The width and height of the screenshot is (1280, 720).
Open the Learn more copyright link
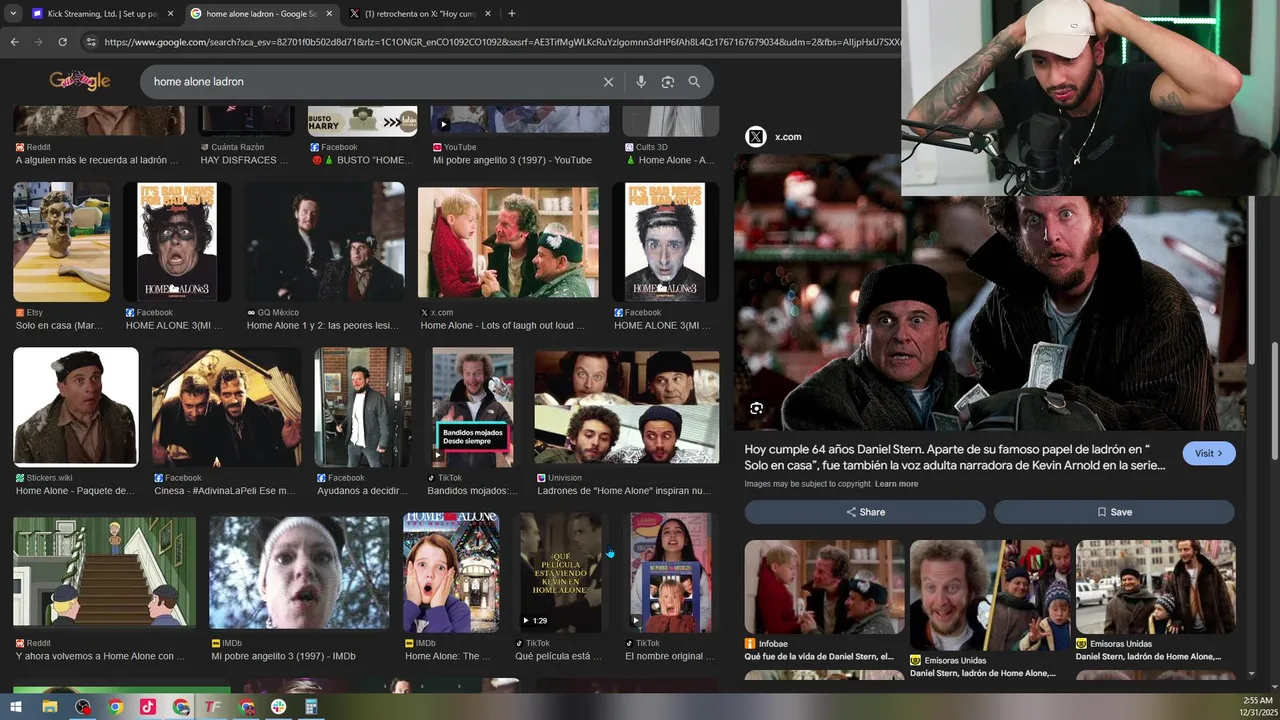point(896,484)
